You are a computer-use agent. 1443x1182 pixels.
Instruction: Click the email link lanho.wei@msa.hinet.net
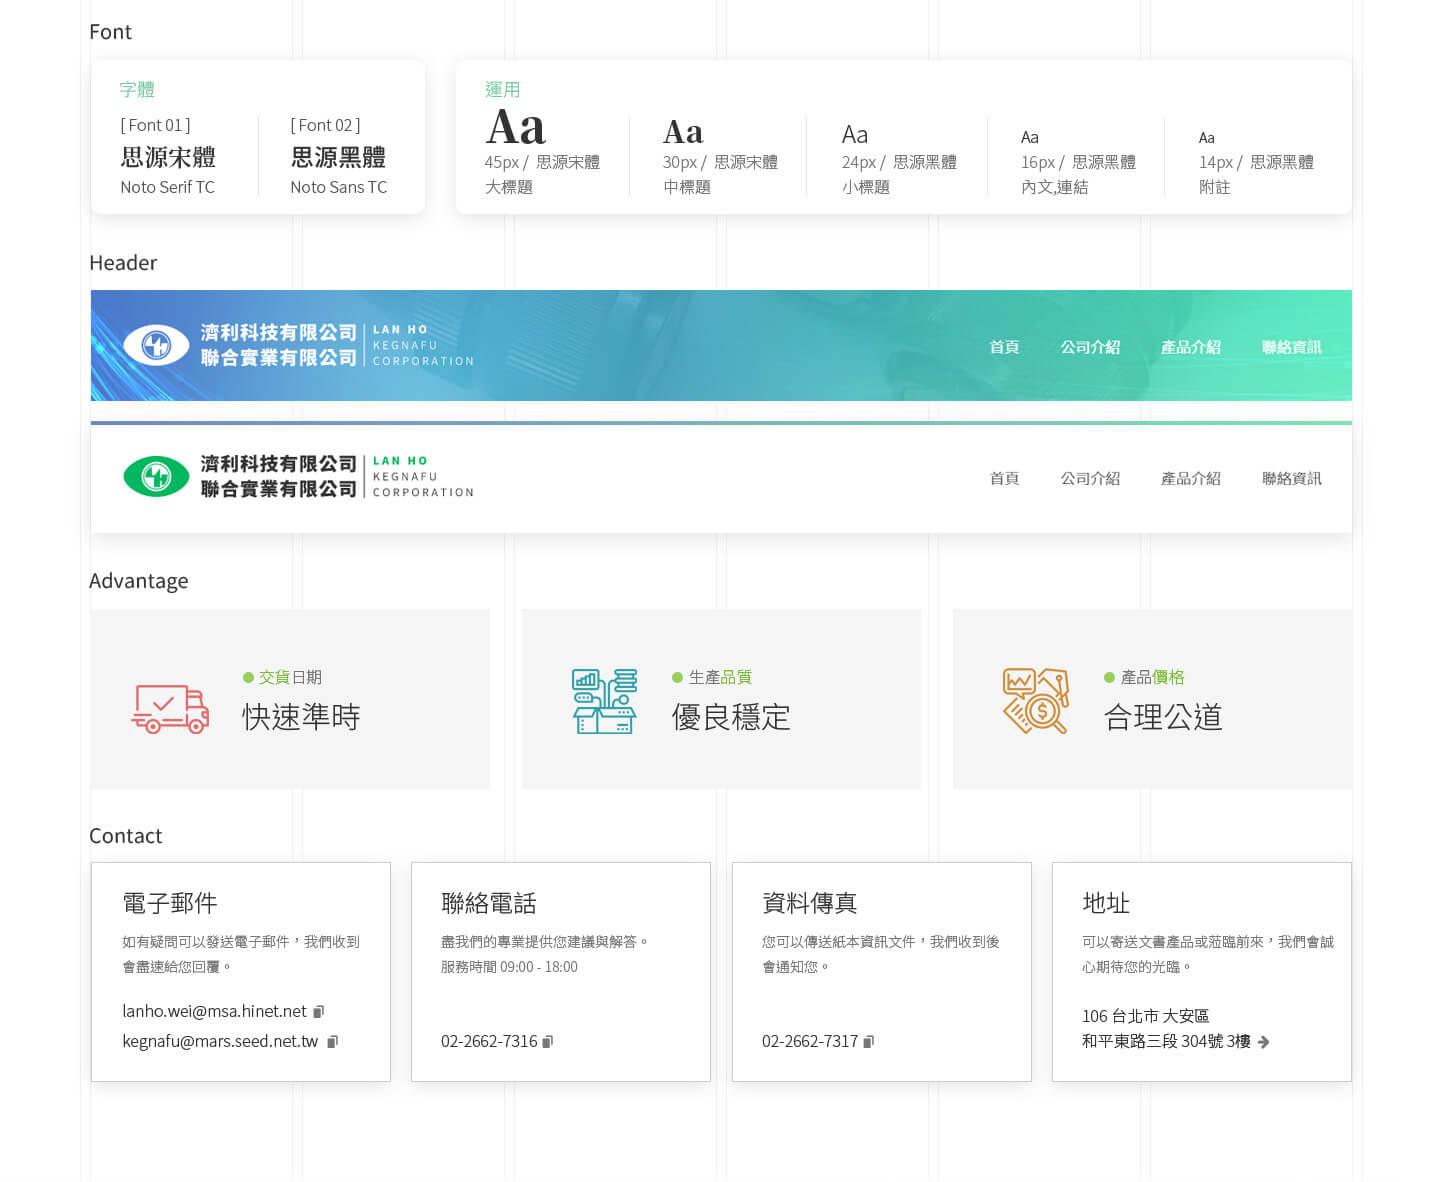pos(213,1011)
